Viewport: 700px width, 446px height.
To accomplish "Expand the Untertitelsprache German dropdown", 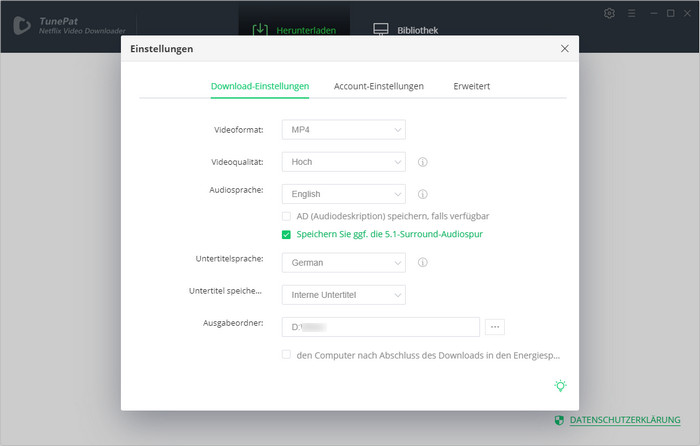I will 343,263.
